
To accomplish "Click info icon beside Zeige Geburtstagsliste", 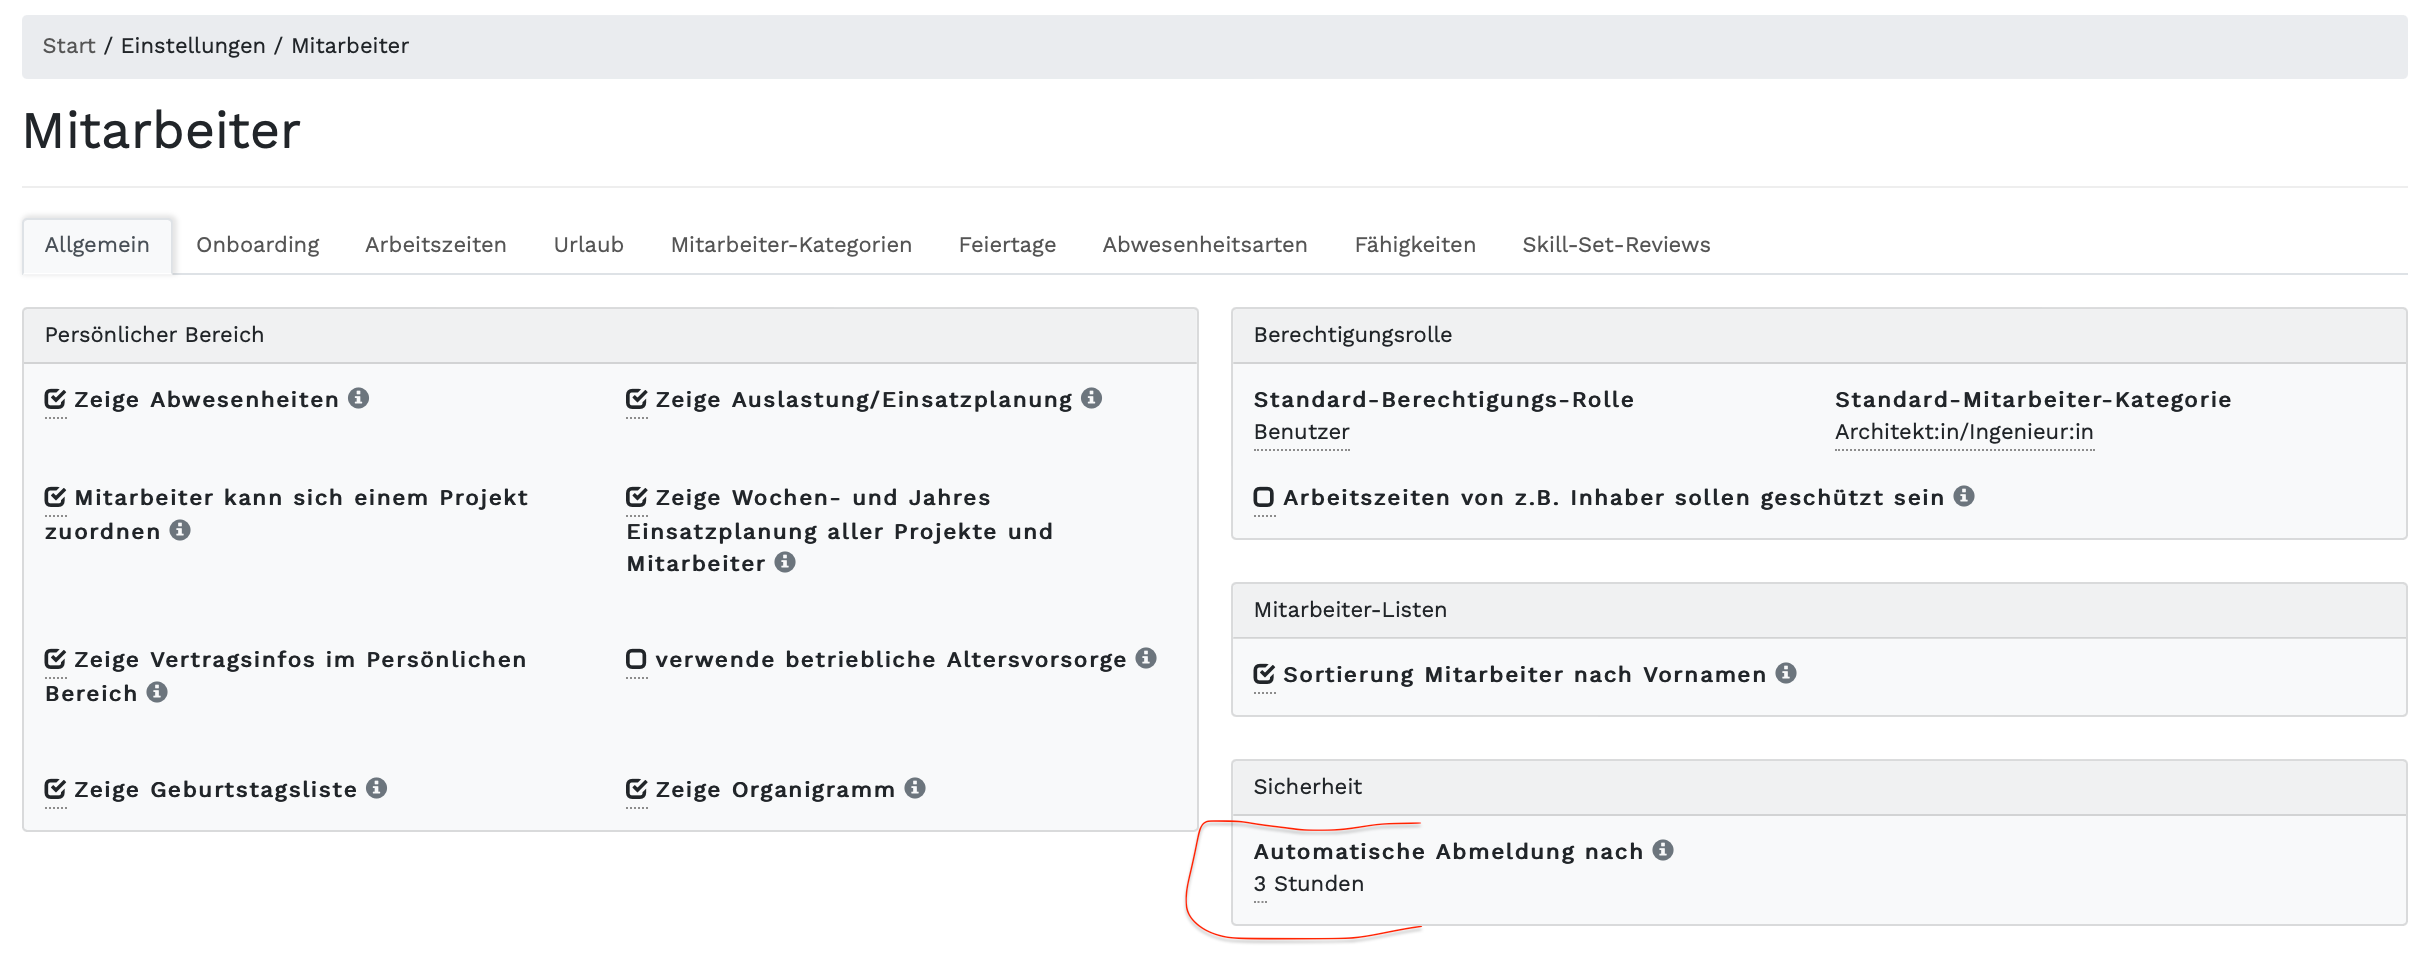I will coord(376,788).
